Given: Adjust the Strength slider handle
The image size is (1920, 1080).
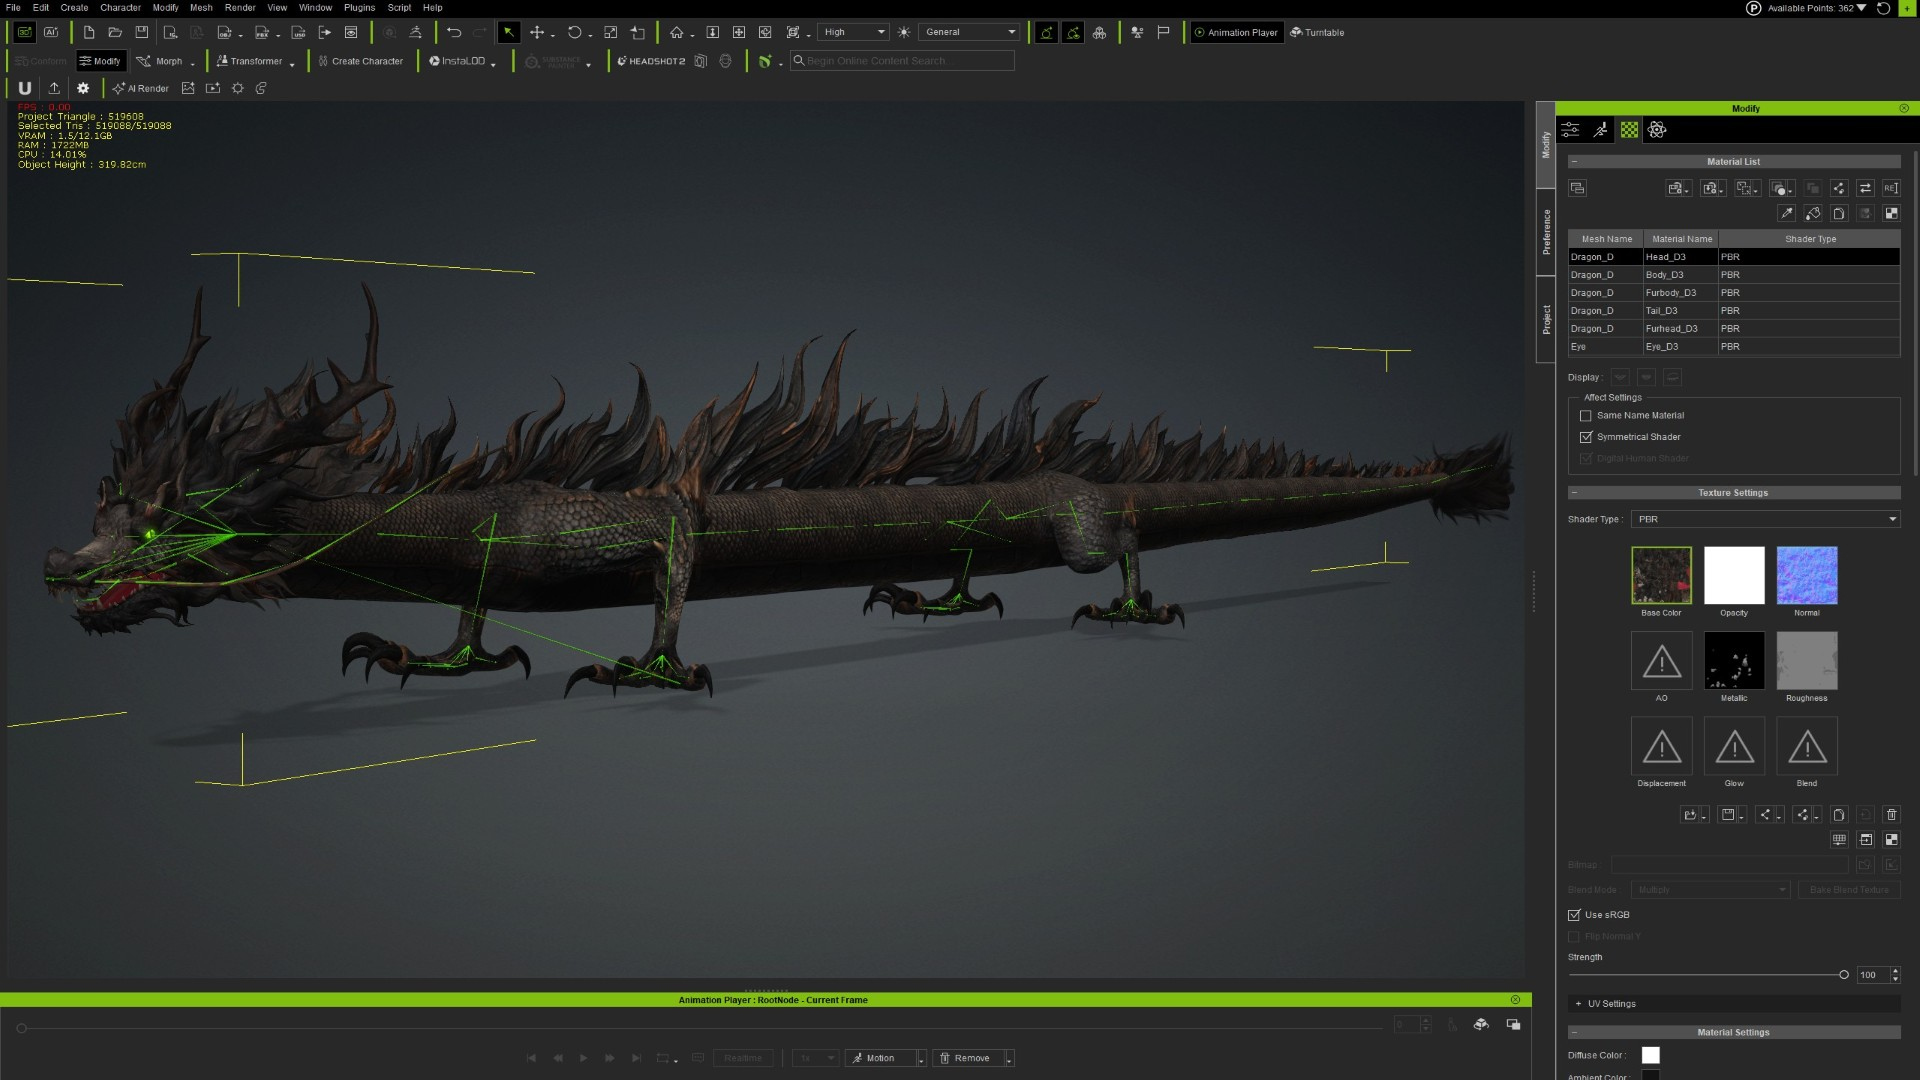Looking at the screenshot, I should tap(1844, 975).
